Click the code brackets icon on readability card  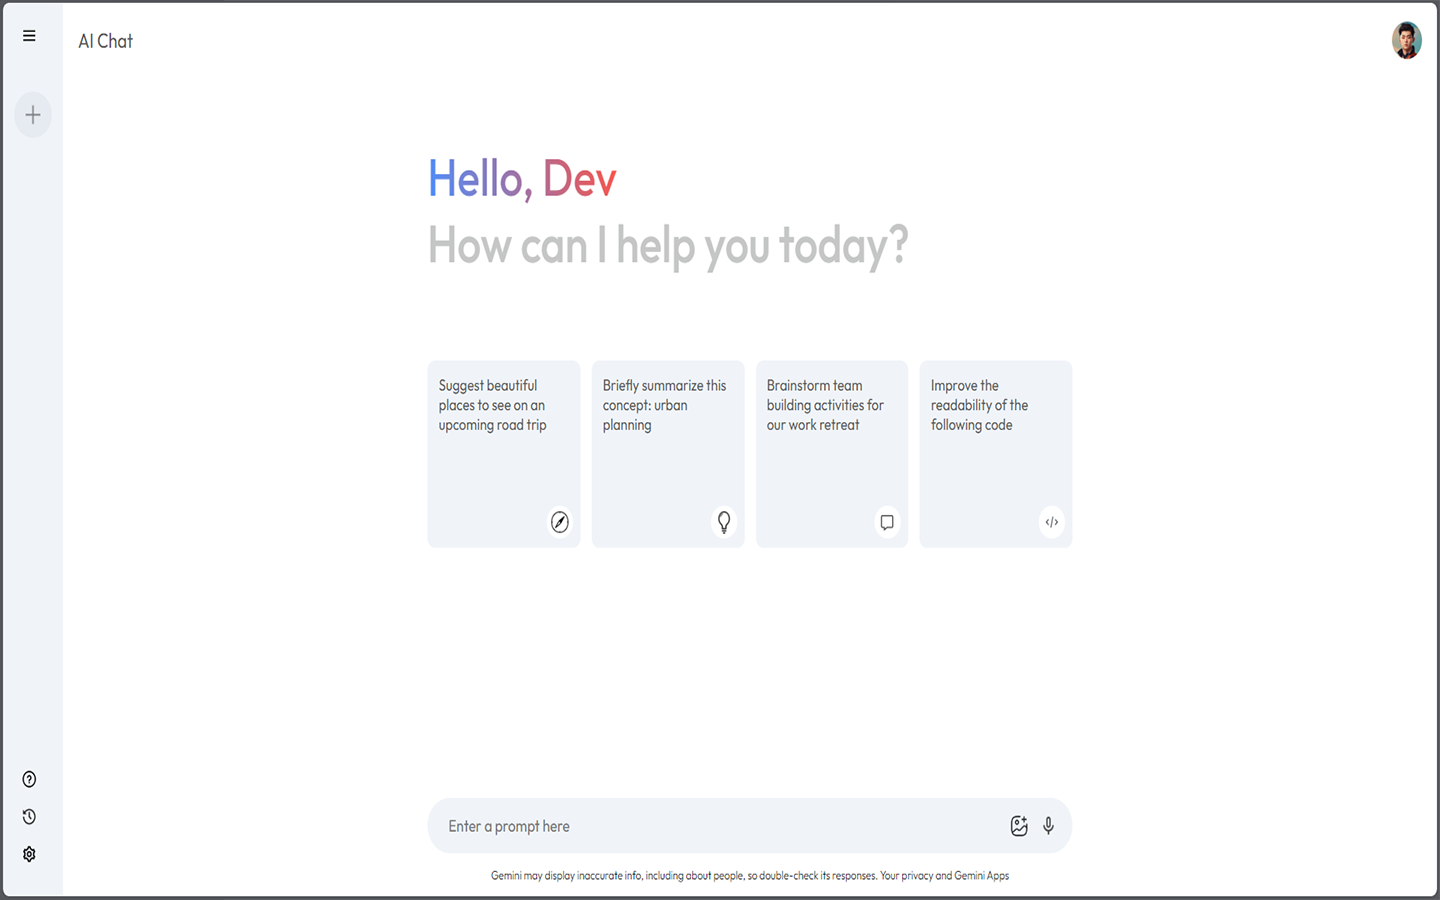tap(1051, 522)
